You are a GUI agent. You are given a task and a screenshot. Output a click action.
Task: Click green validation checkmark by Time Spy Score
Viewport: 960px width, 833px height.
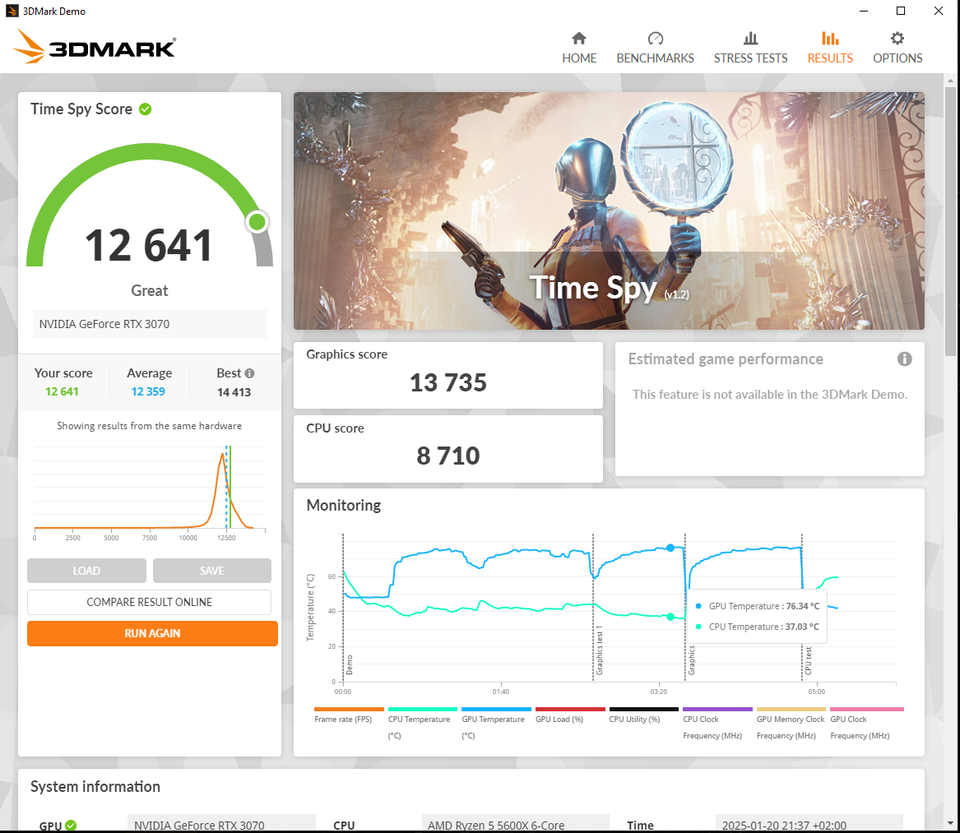point(145,109)
